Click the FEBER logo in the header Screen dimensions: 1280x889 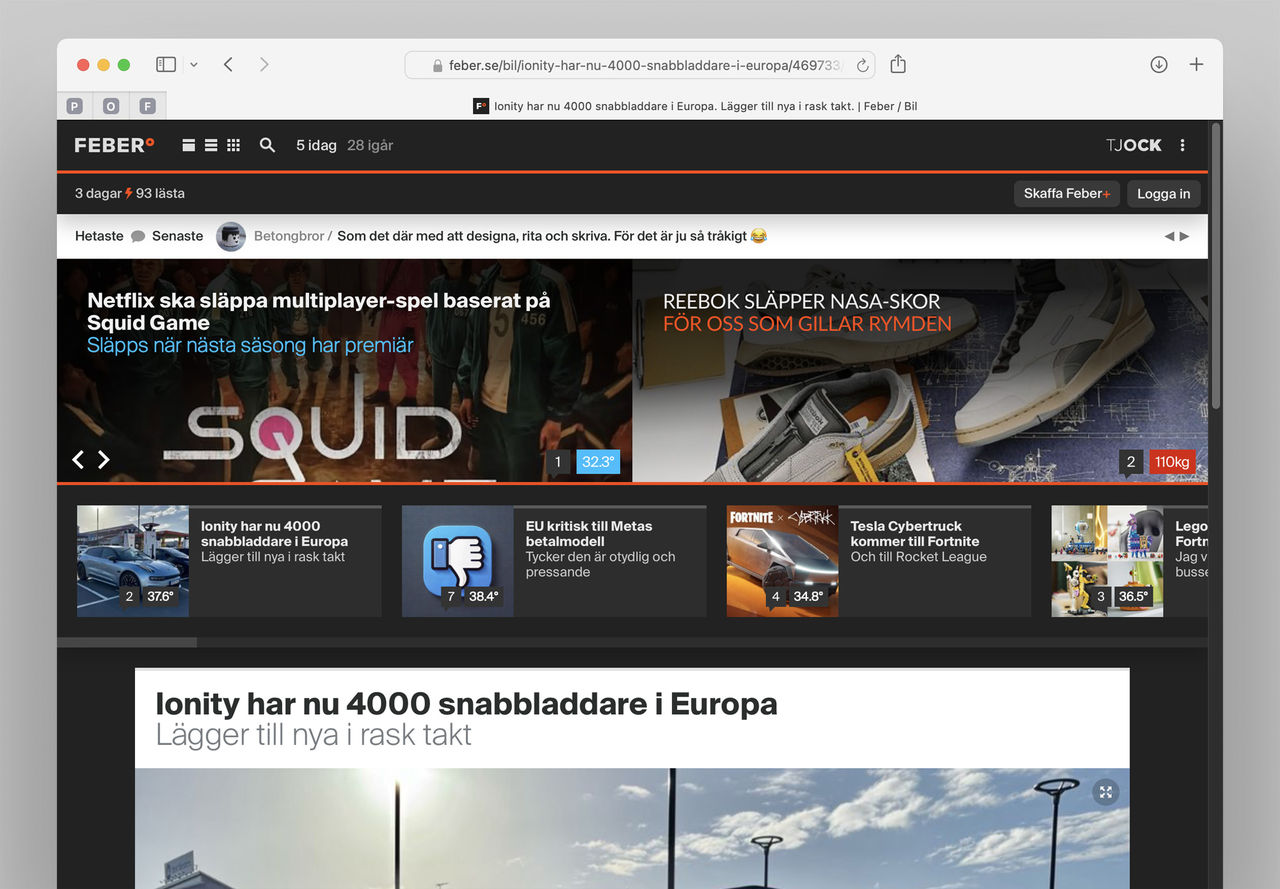pos(113,145)
